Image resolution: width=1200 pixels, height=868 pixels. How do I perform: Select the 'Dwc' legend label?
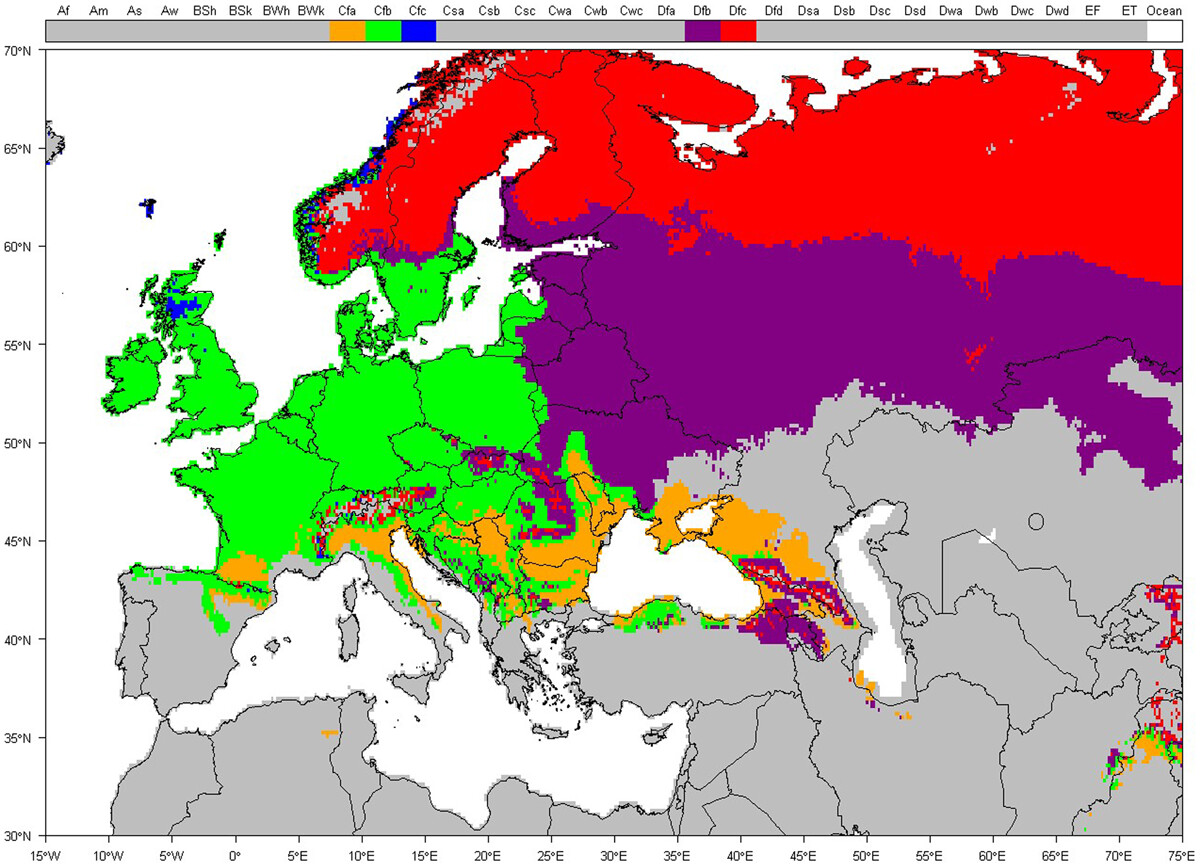pyautogui.click(x=1022, y=11)
